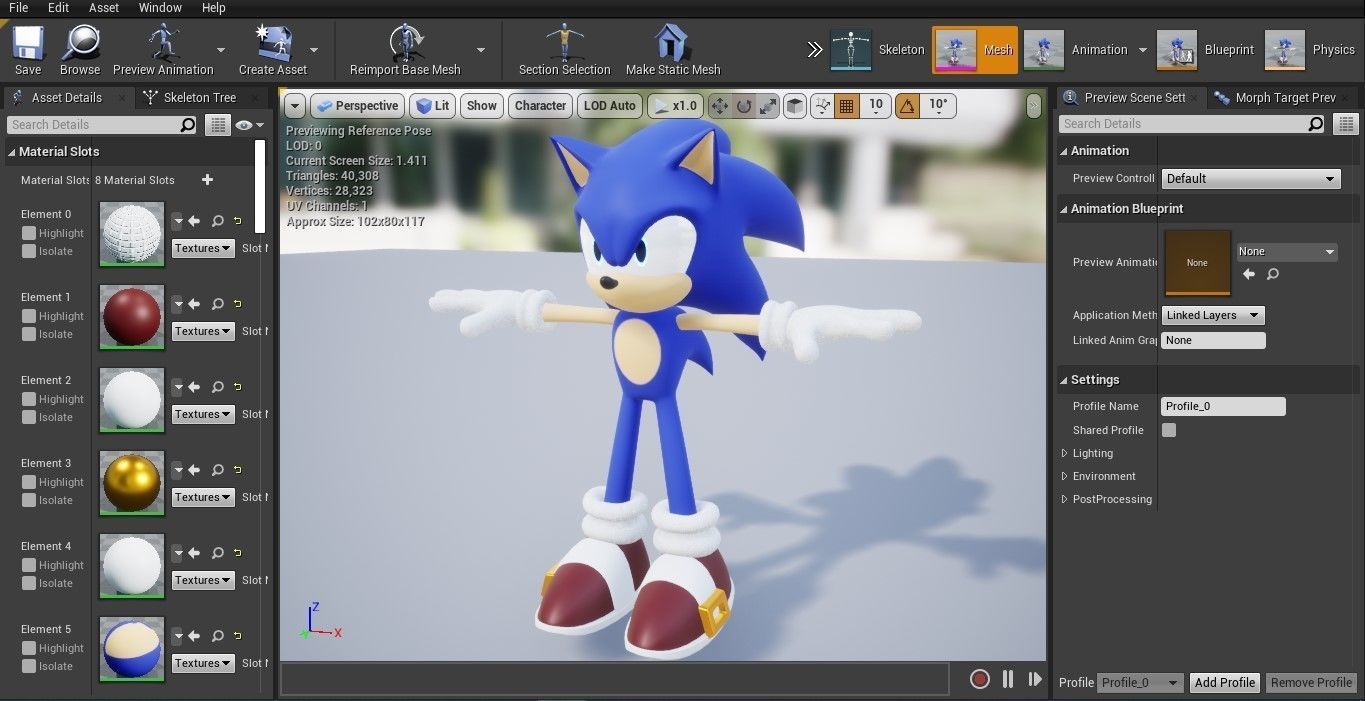Viewport: 1365px width, 701px height.
Task: Open the Profile_0 dropdown at bottom
Action: coord(1141,682)
